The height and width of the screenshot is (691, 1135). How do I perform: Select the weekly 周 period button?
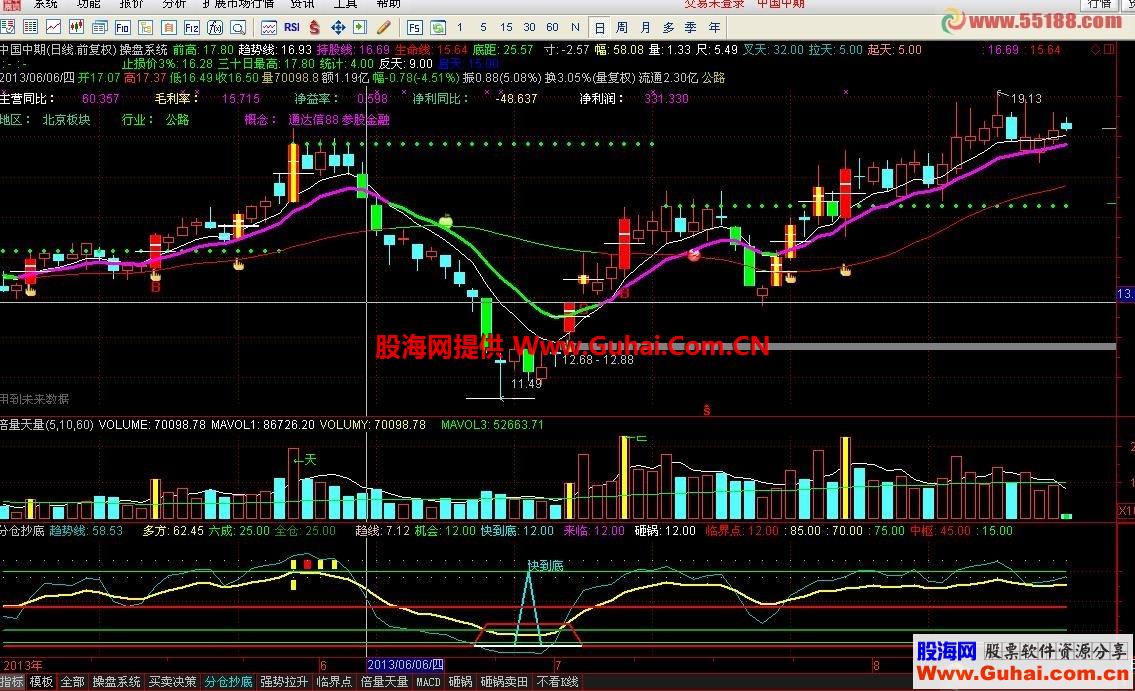[622, 27]
